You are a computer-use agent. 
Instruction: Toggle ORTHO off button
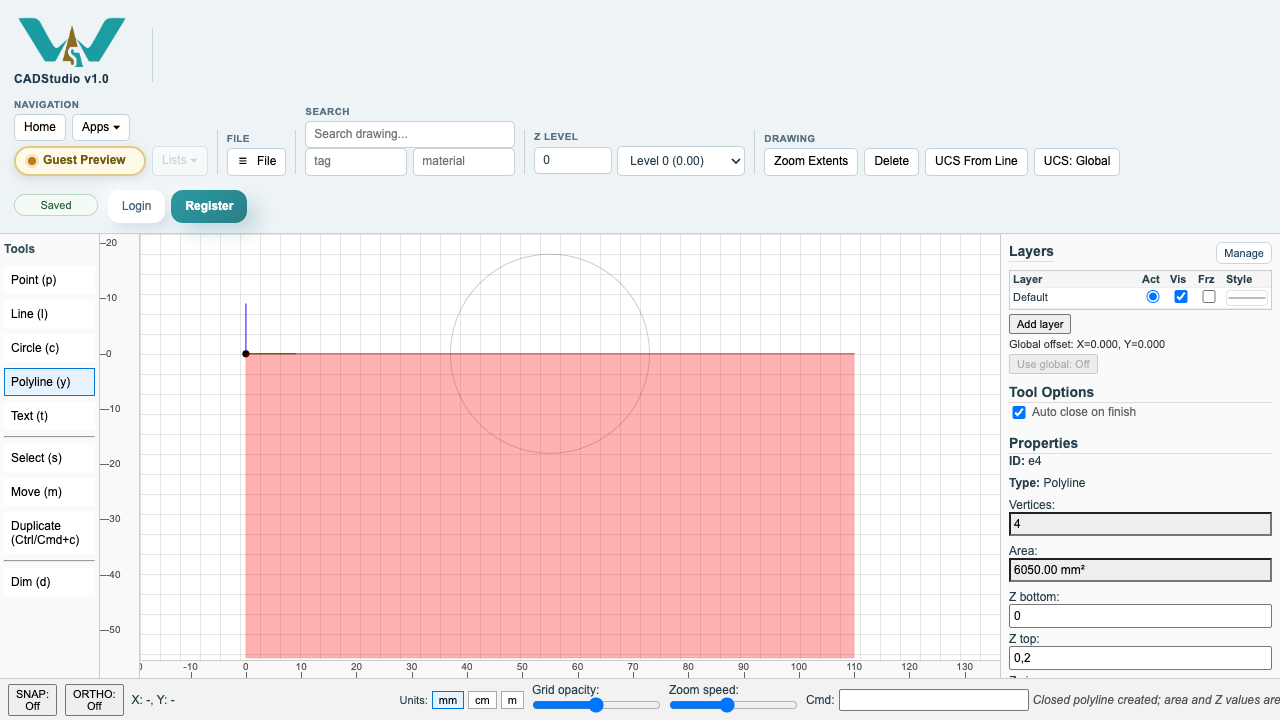94,700
